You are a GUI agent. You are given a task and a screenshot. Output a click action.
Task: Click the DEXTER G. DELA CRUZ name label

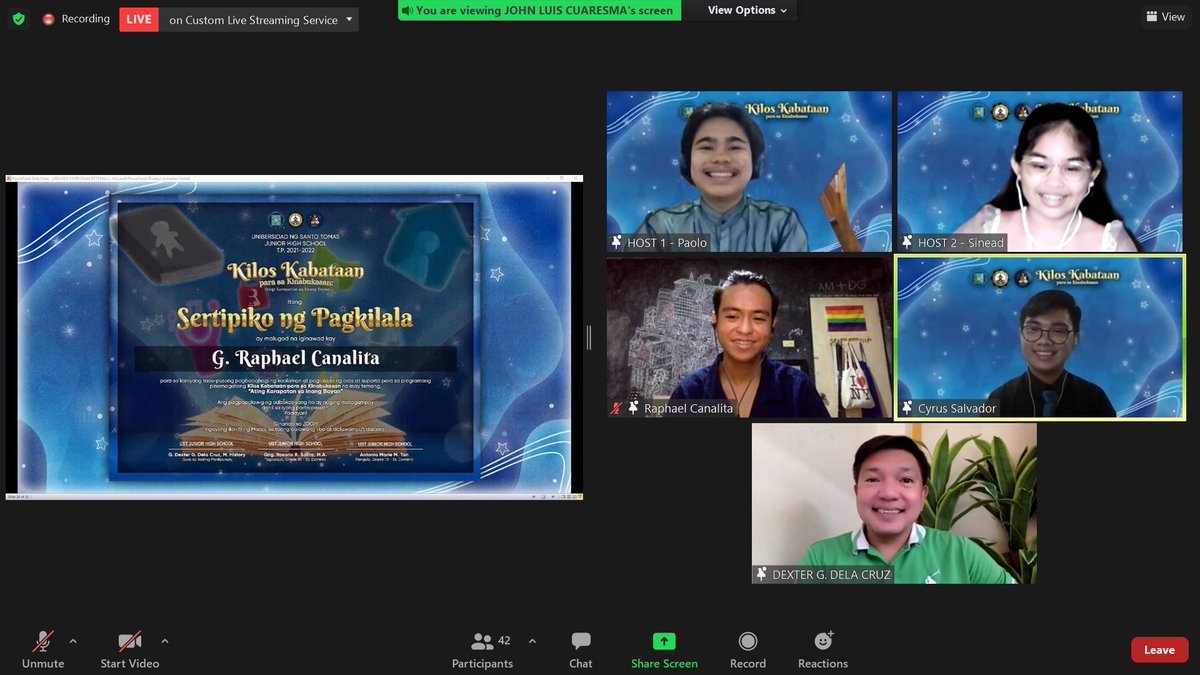tap(831, 574)
